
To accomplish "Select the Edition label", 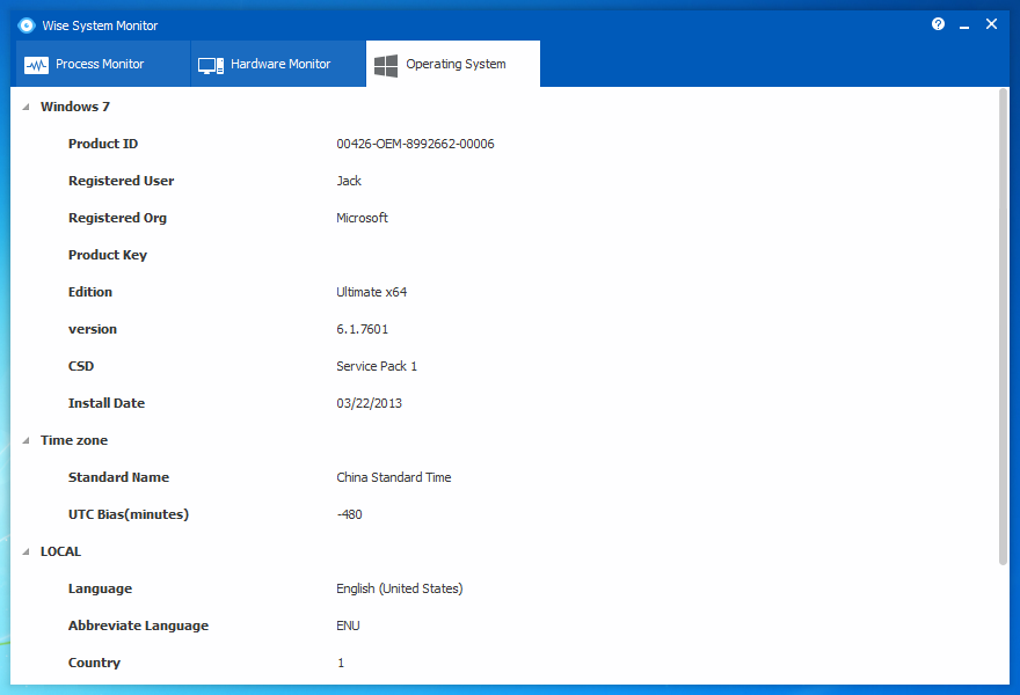I will [90, 292].
